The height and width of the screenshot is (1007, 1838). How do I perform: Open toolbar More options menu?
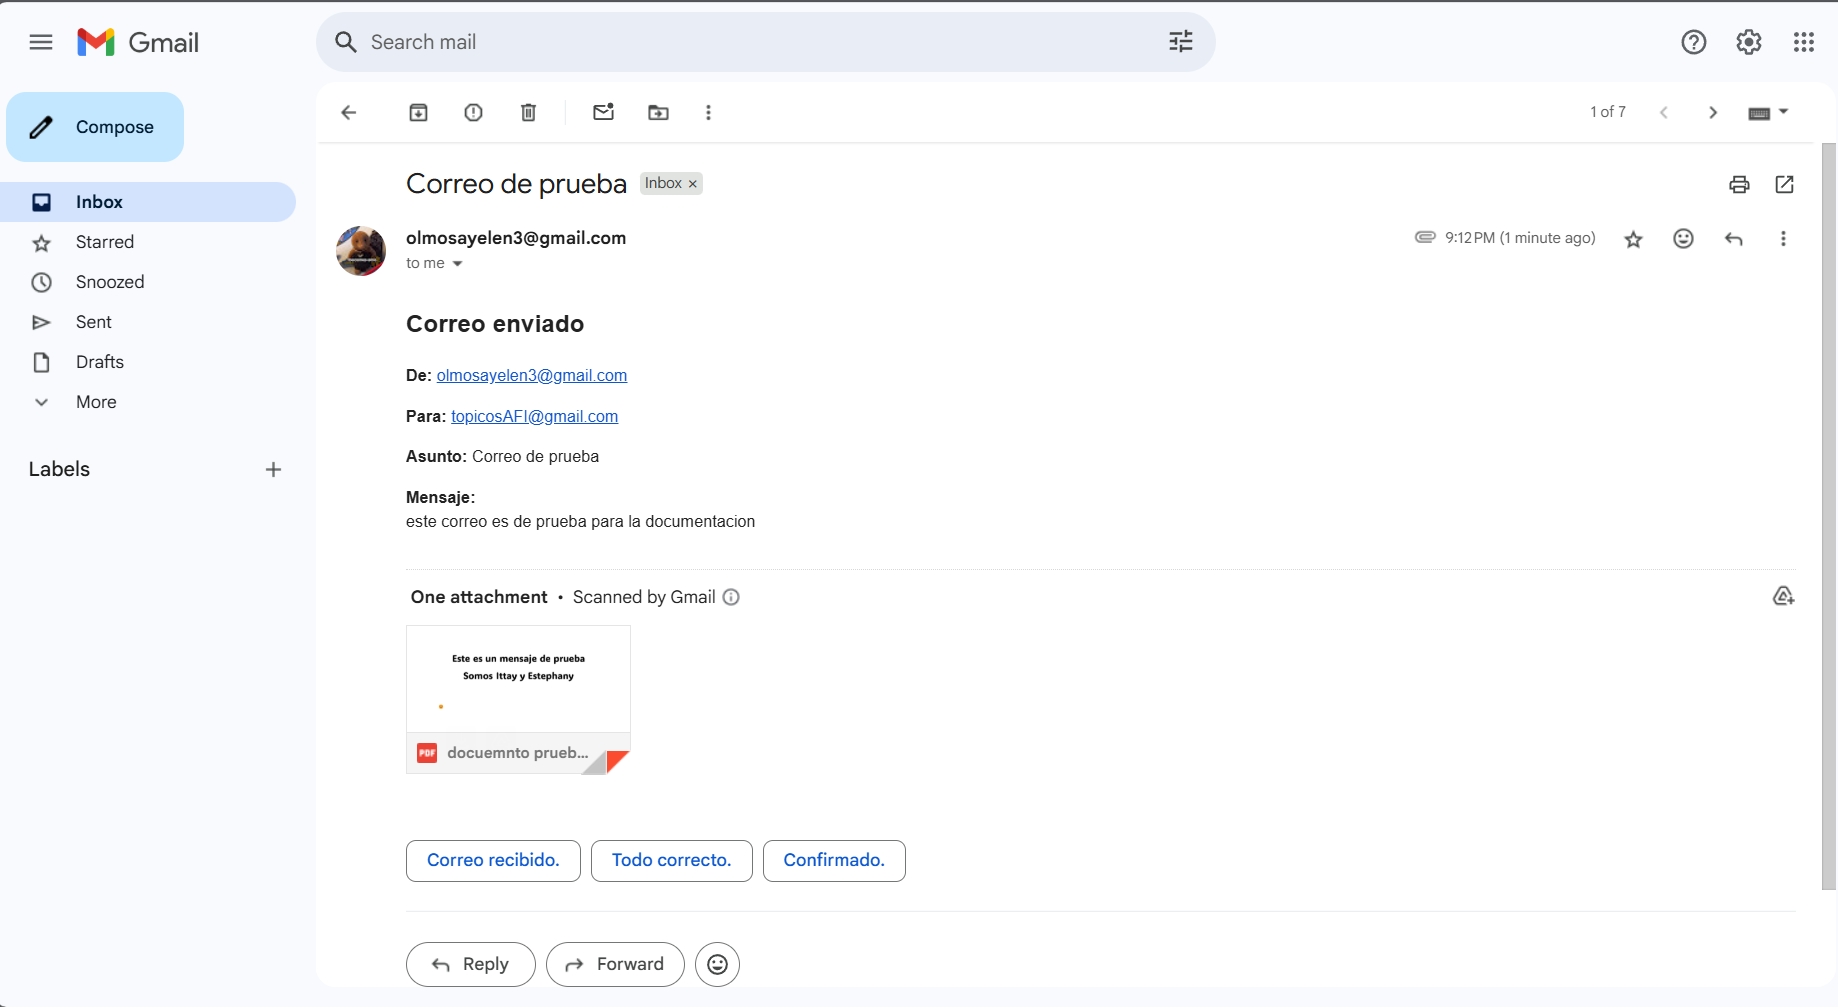click(708, 112)
